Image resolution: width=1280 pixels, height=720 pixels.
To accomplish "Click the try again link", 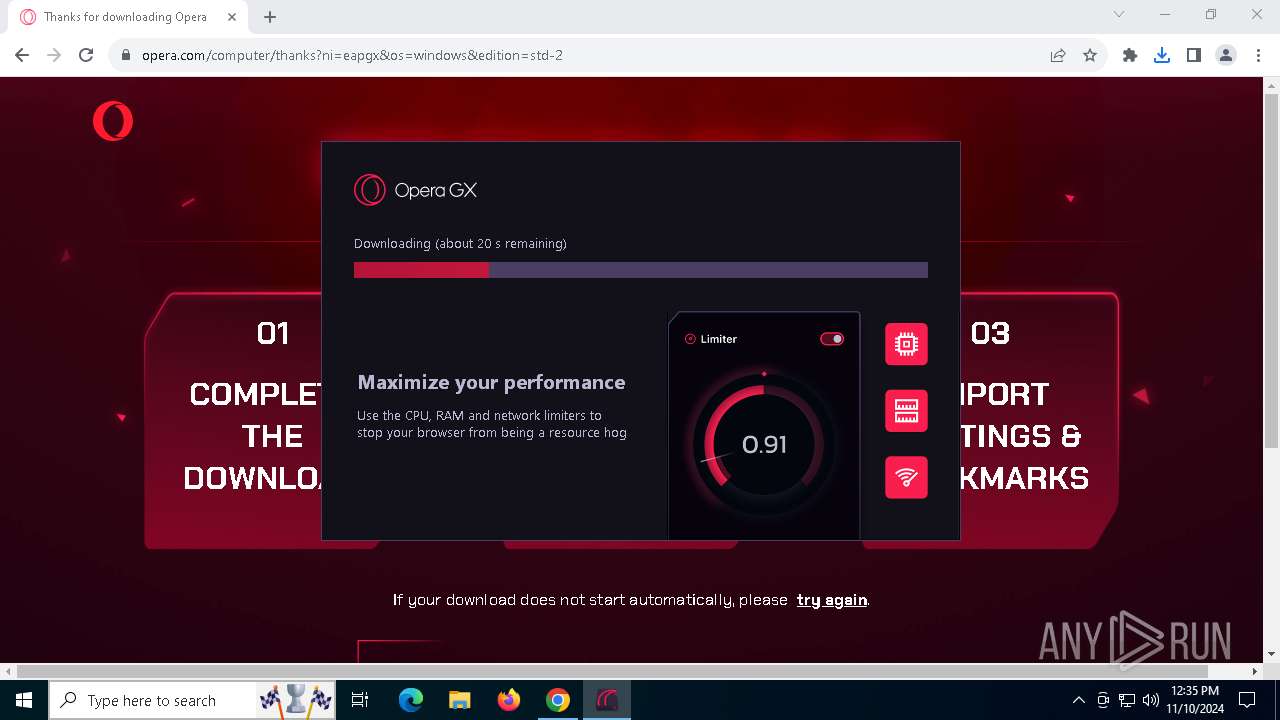I will click(832, 600).
